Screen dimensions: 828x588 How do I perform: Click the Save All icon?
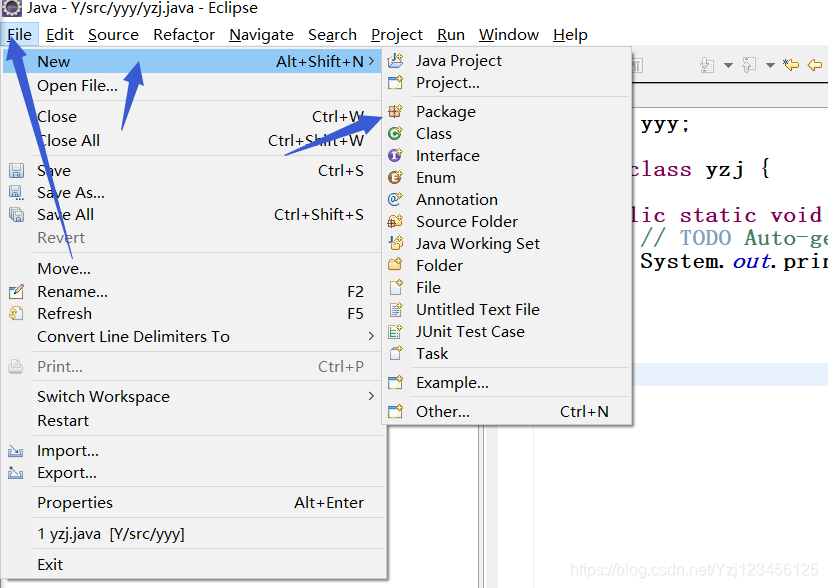pyautogui.click(x=16, y=215)
